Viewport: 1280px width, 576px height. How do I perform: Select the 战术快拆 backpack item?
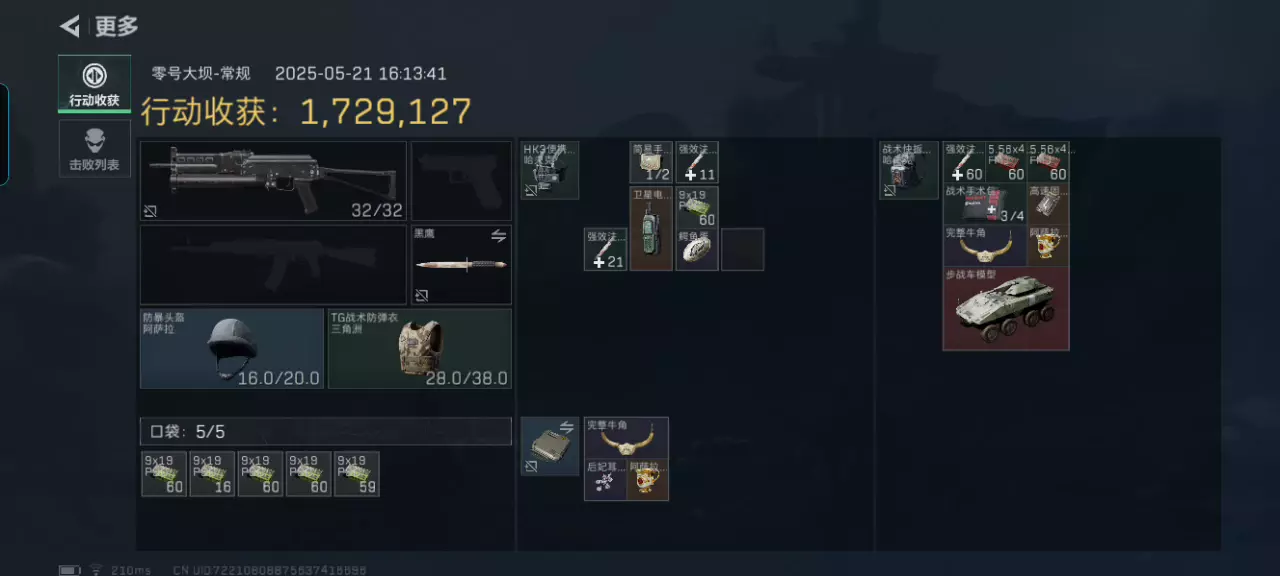(x=909, y=170)
